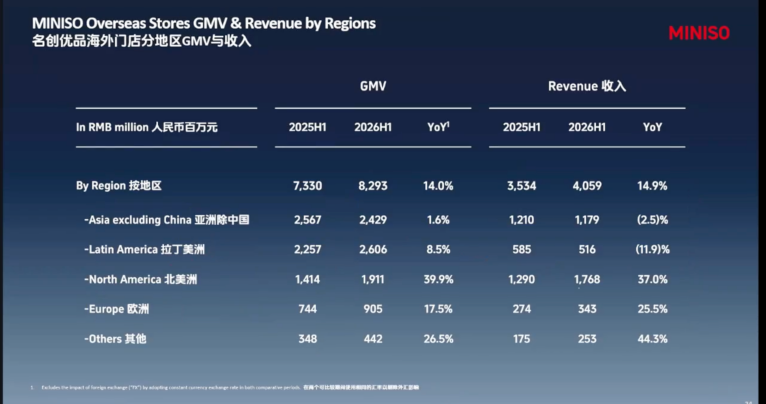Click the GMV column group header
The width and height of the screenshot is (766, 404).
373,86
